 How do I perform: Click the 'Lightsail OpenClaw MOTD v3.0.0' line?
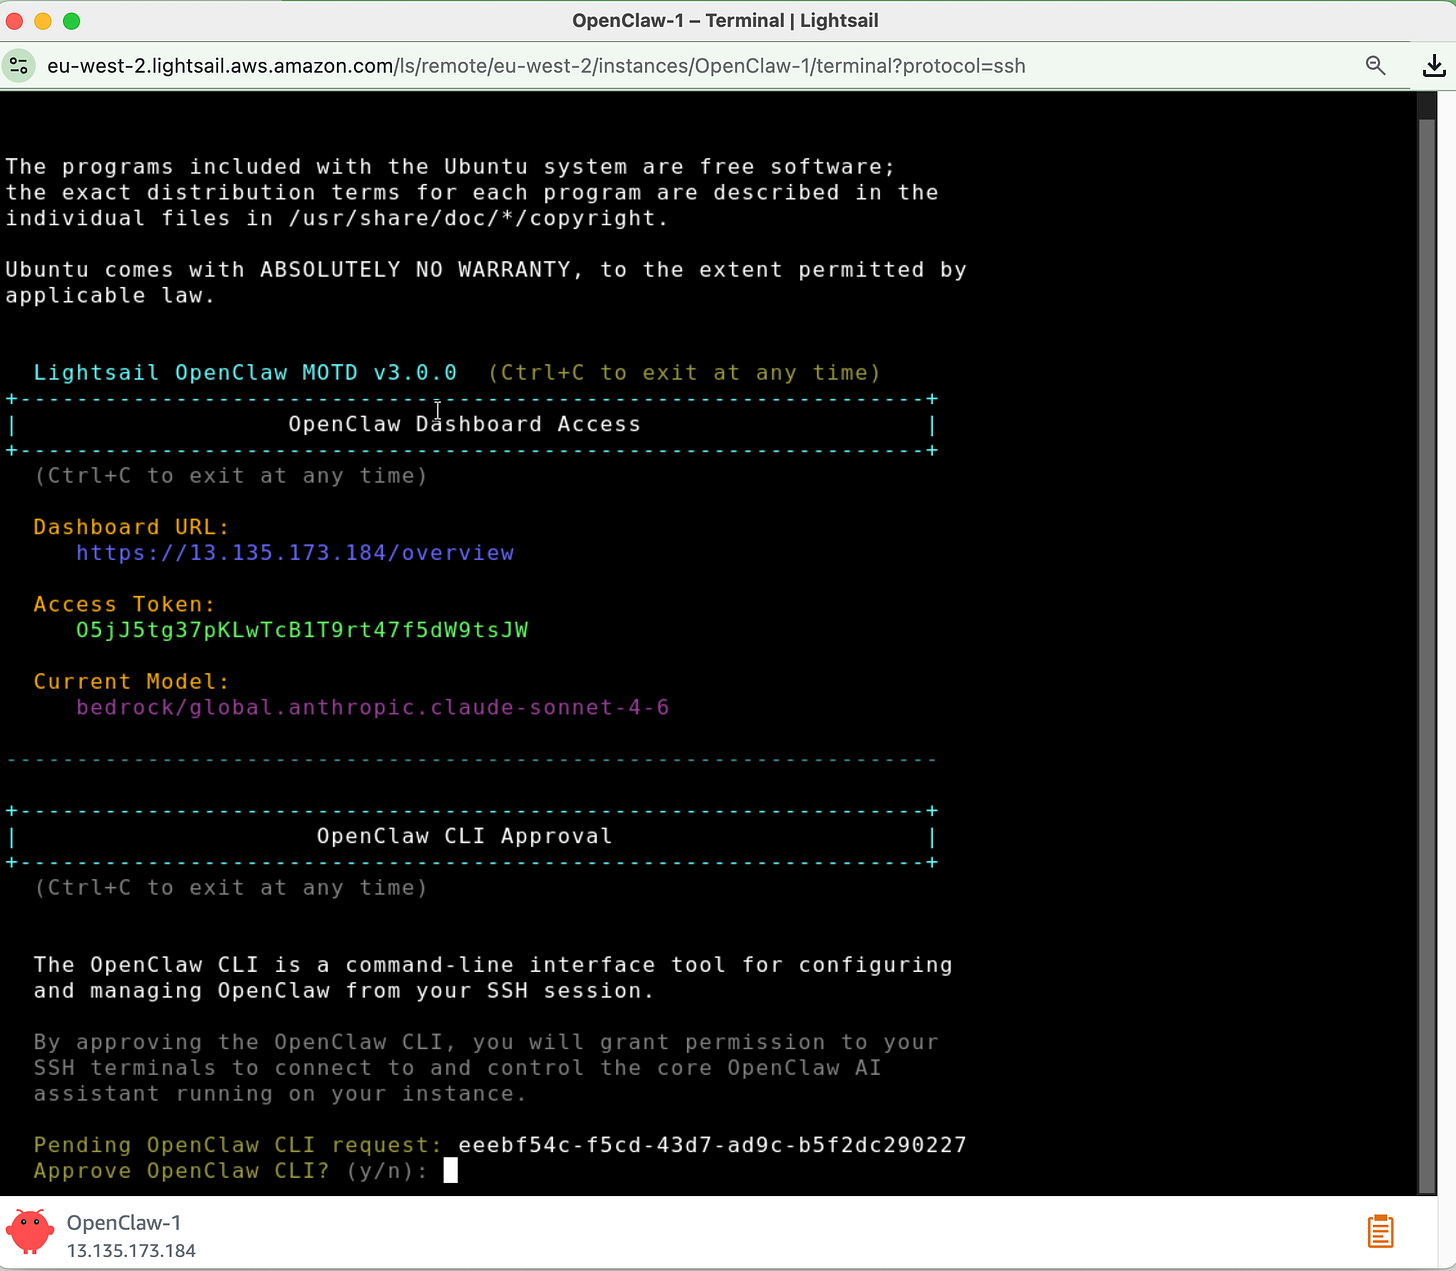(245, 373)
